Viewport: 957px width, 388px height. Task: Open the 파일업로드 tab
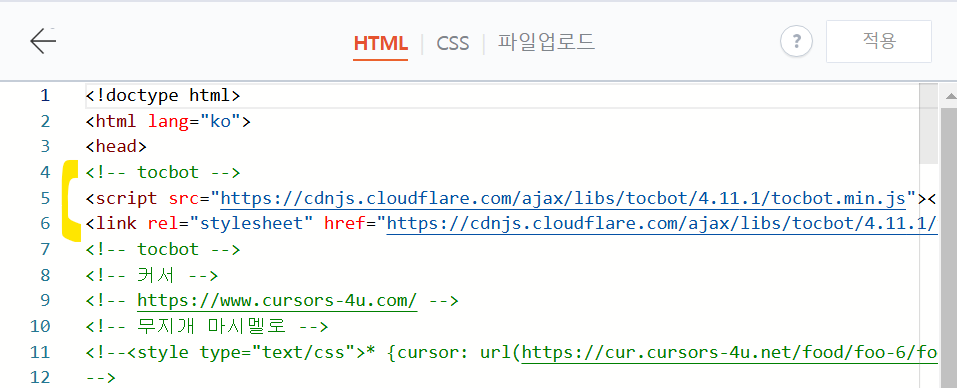click(546, 42)
